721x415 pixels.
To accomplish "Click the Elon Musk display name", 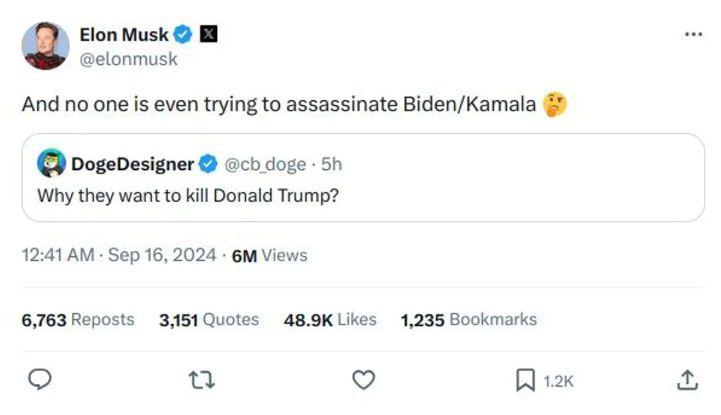I will (x=124, y=35).
